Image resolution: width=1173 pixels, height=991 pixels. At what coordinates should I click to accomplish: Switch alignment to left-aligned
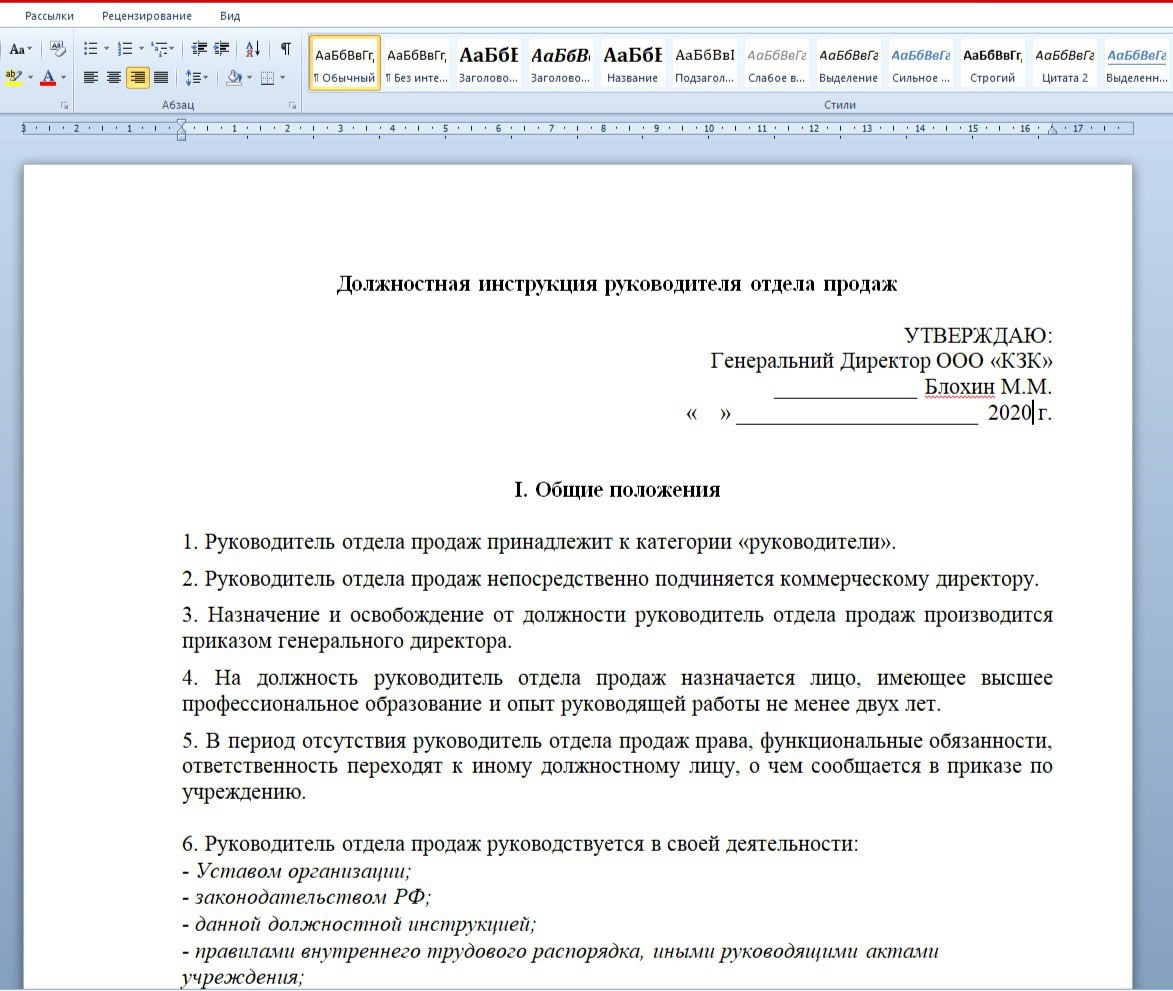[91, 77]
